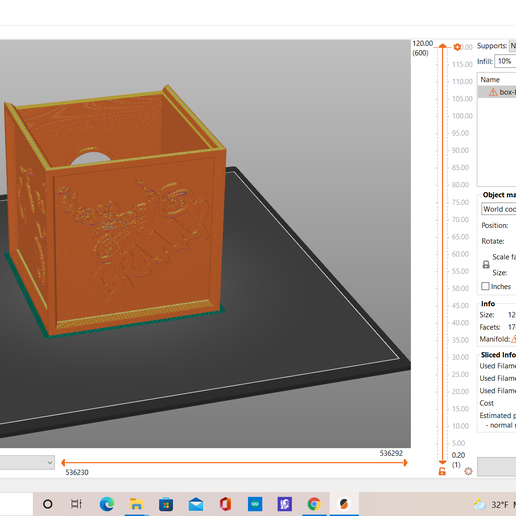Toggle the scale factors padlock icon
The image size is (516, 516).
(486, 265)
